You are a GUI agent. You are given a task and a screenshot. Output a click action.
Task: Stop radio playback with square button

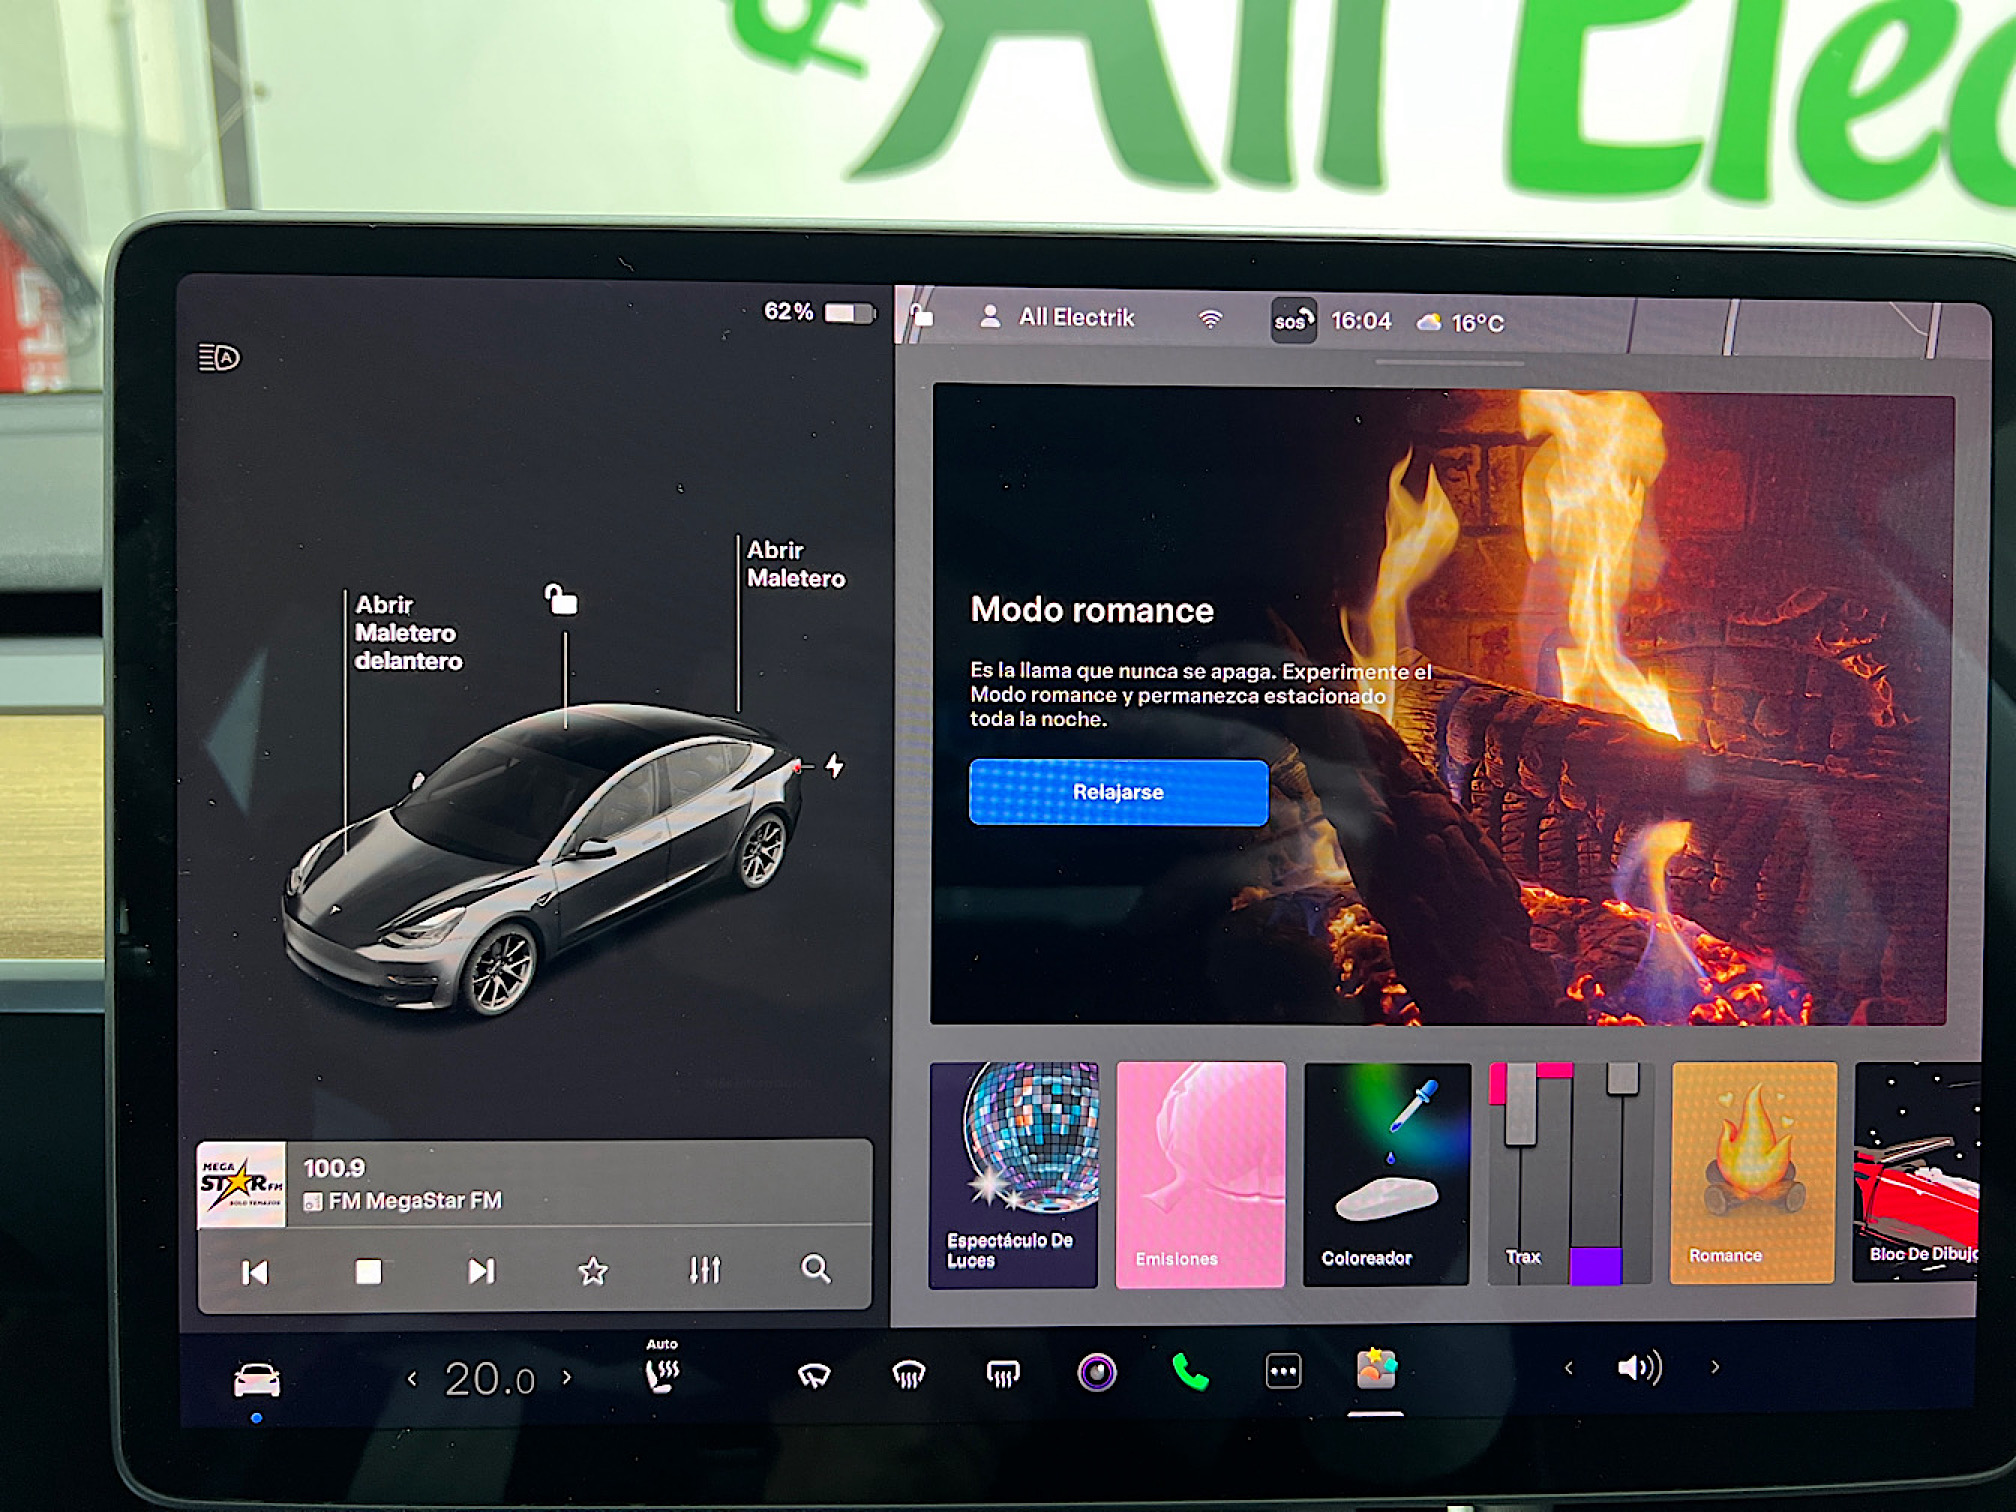[368, 1271]
